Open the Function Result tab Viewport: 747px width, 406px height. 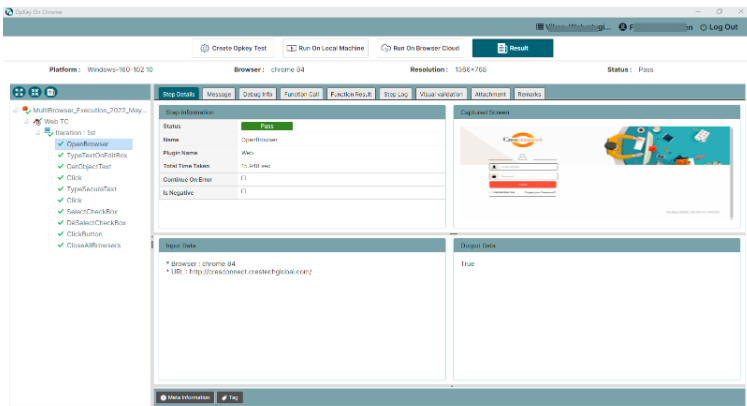(351, 94)
